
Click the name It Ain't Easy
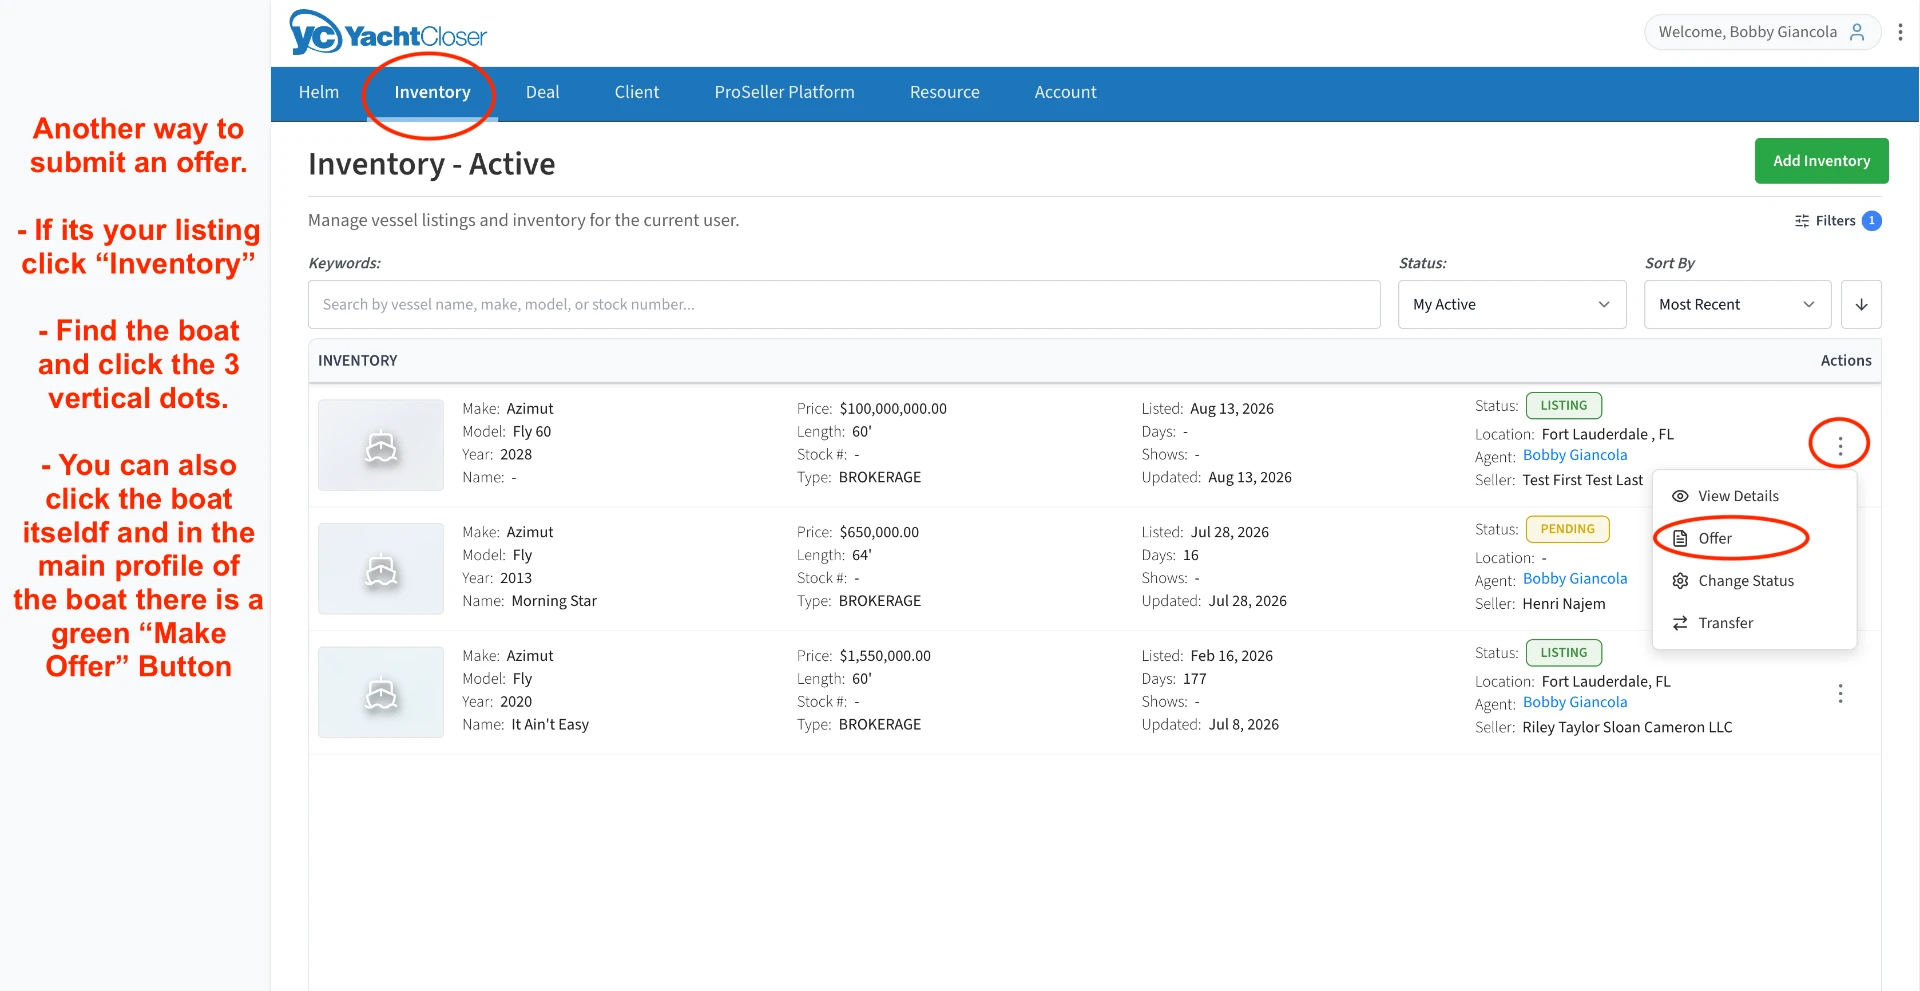pos(550,725)
